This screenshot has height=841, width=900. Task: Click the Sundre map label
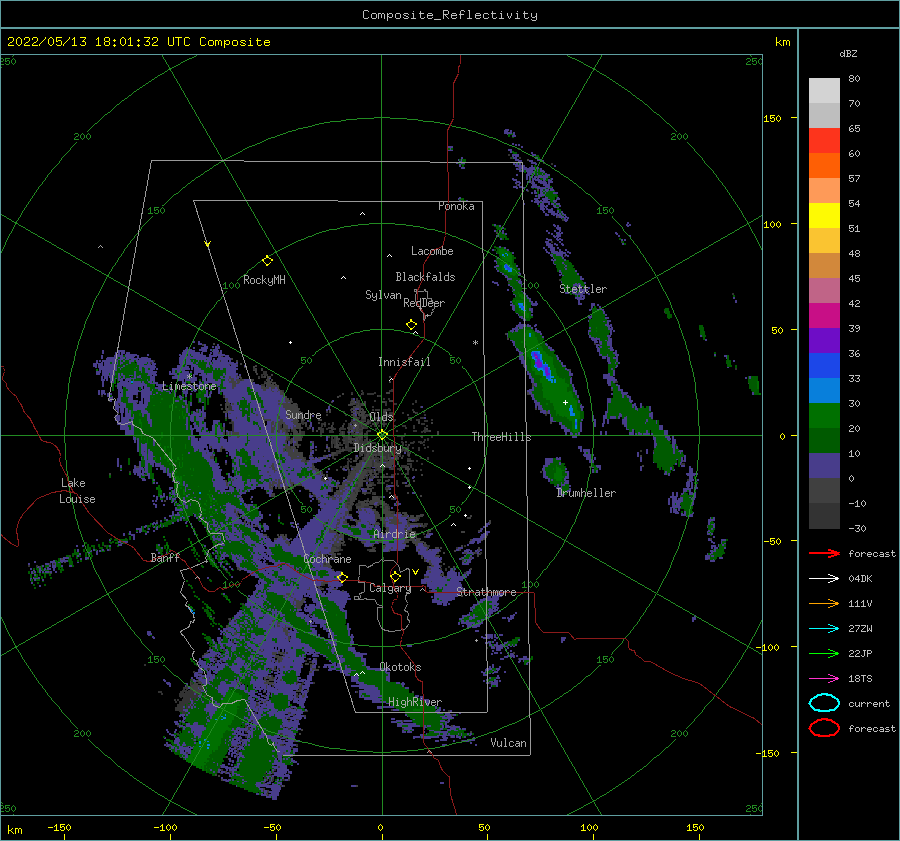pyautogui.click(x=303, y=414)
